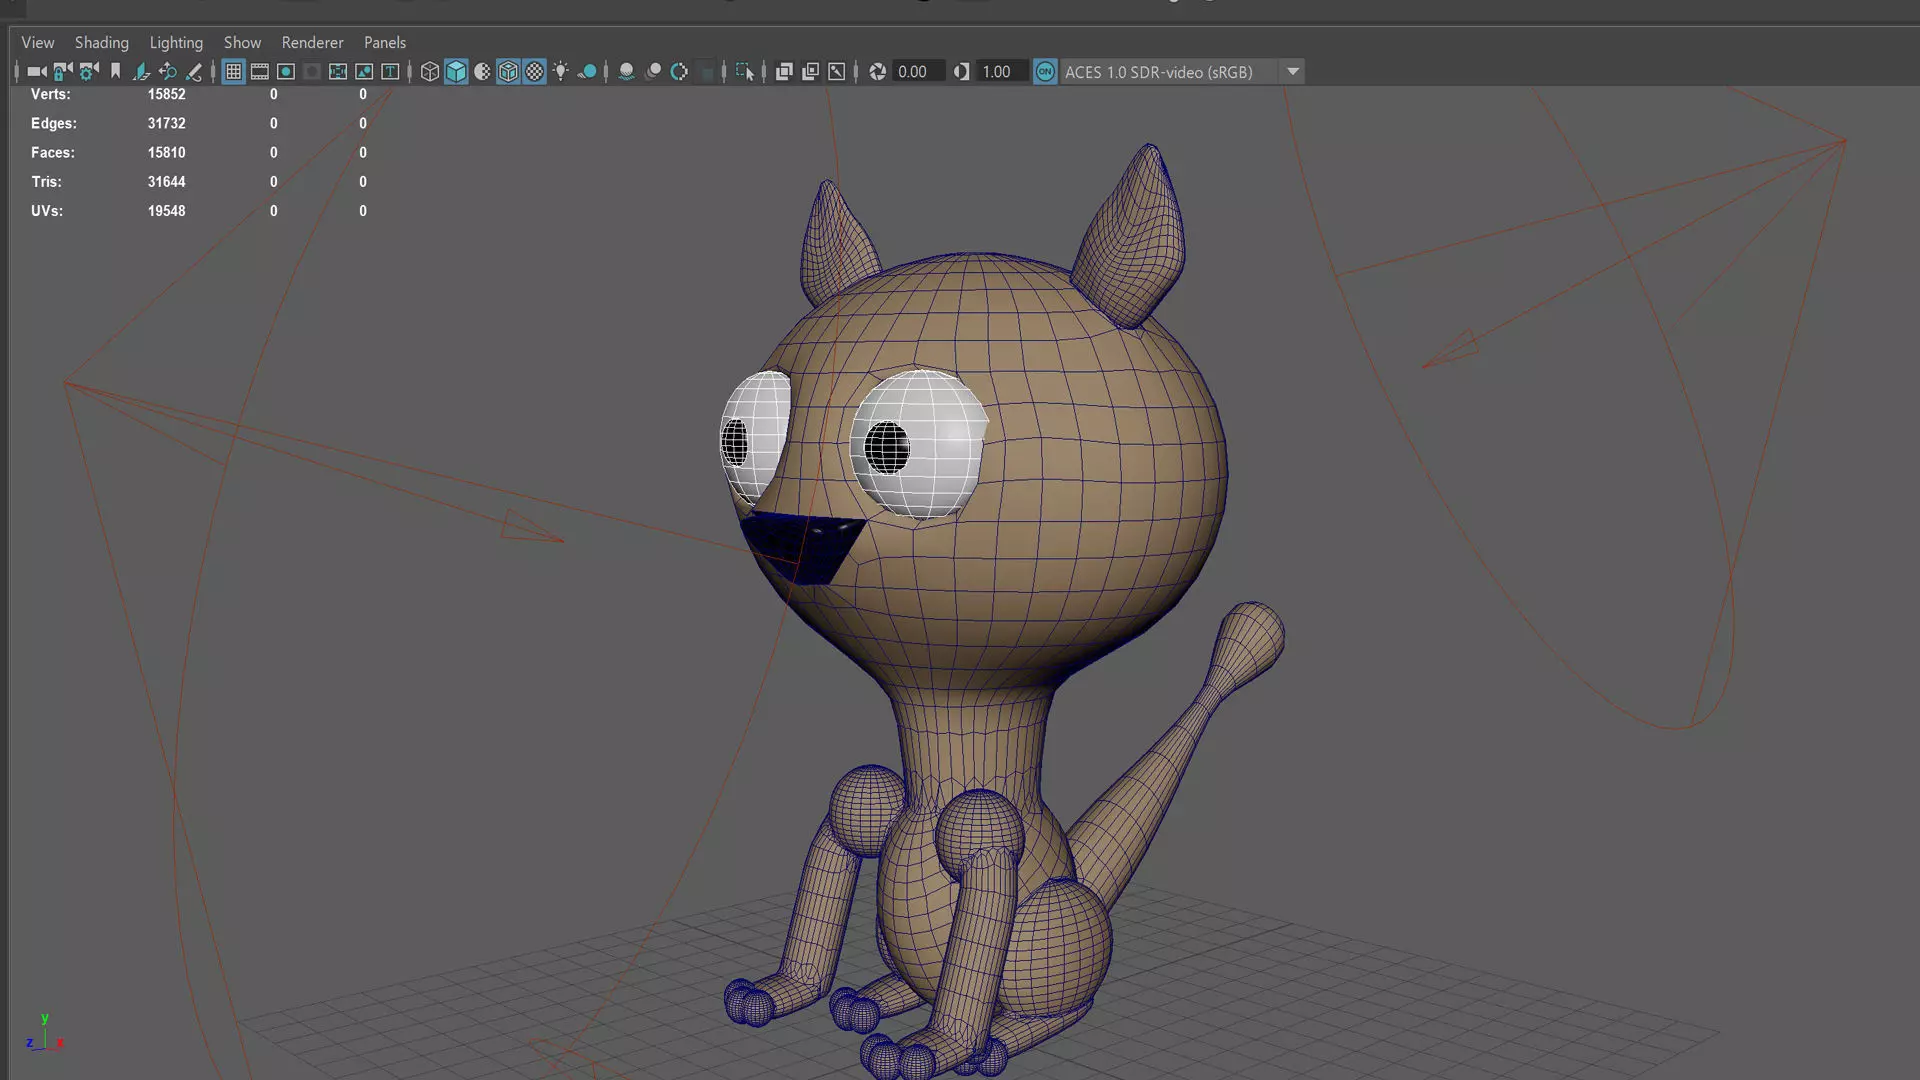Click the Select Camera icon
The image size is (1920, 1080).
pyautogui.click(x=37, y=72)
